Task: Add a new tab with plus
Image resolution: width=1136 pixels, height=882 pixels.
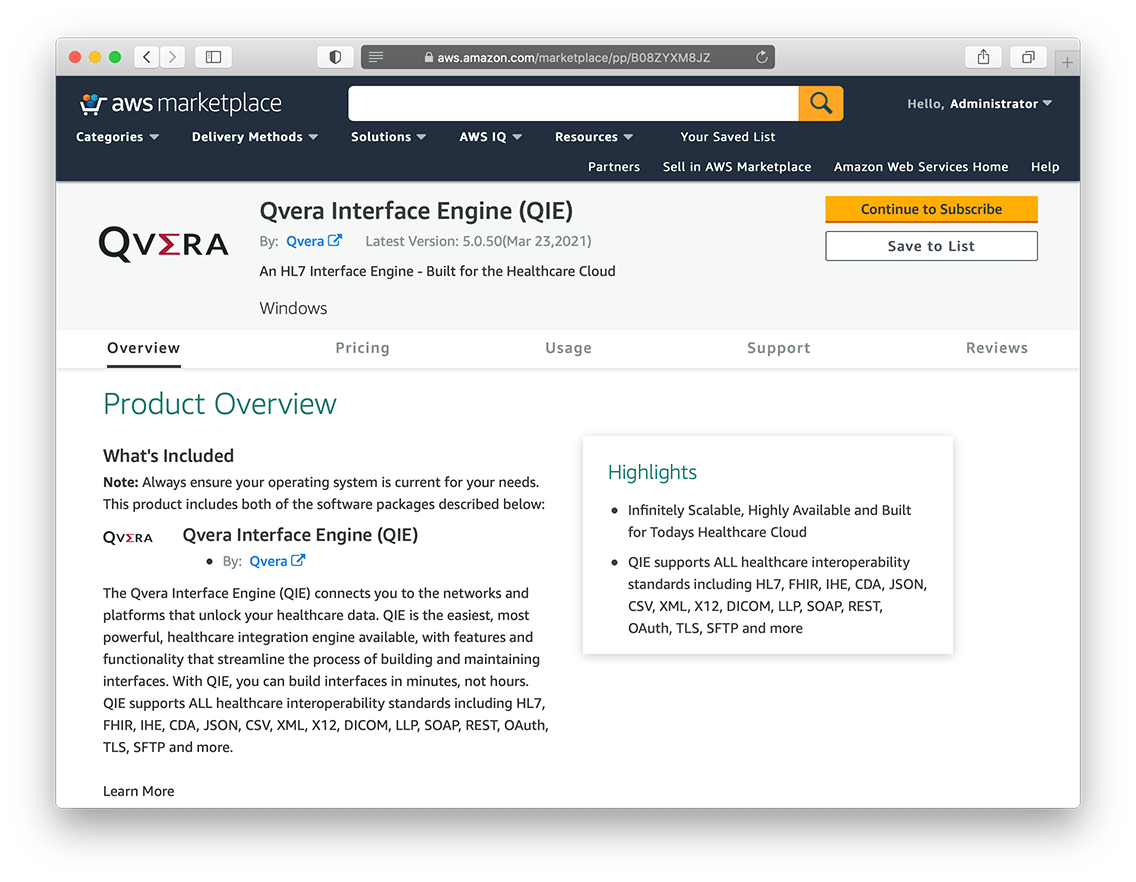Action: 1067,62
